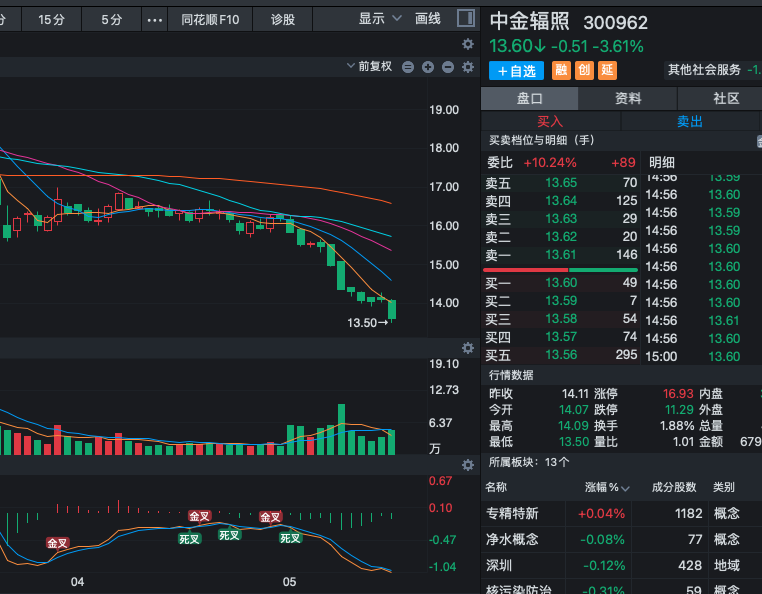Viewport: 762px width, 594px height.
Task: Click 买四 price 13.57
Action: [561, 337]
